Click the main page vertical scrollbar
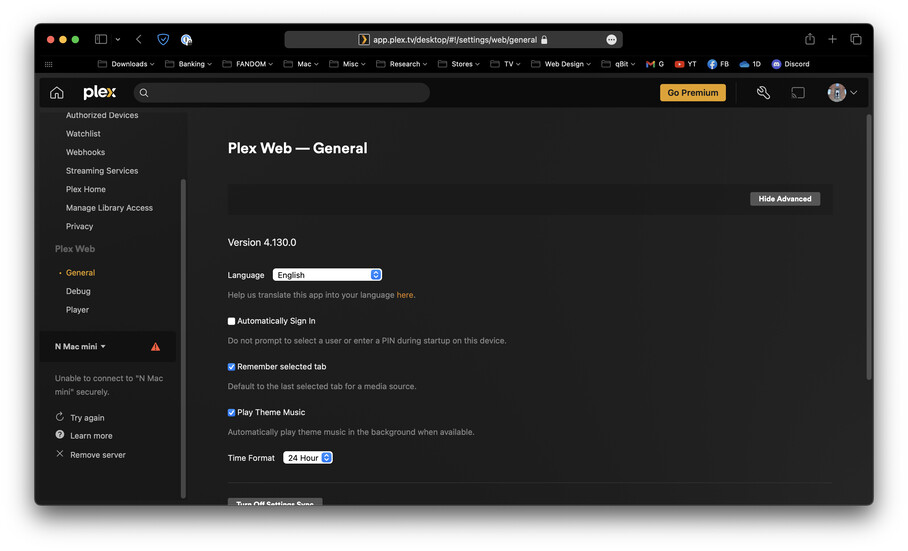Screen dimensions: 908x551 pos(869,247)
